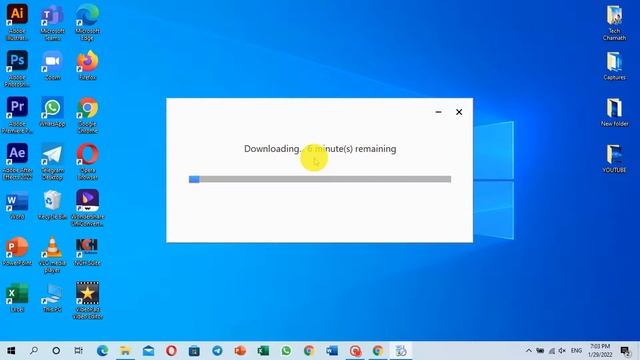The width and height of the screenshot is (640, 360).
Task: Open the Mail app from taskbar
Action: click(148, 351)
